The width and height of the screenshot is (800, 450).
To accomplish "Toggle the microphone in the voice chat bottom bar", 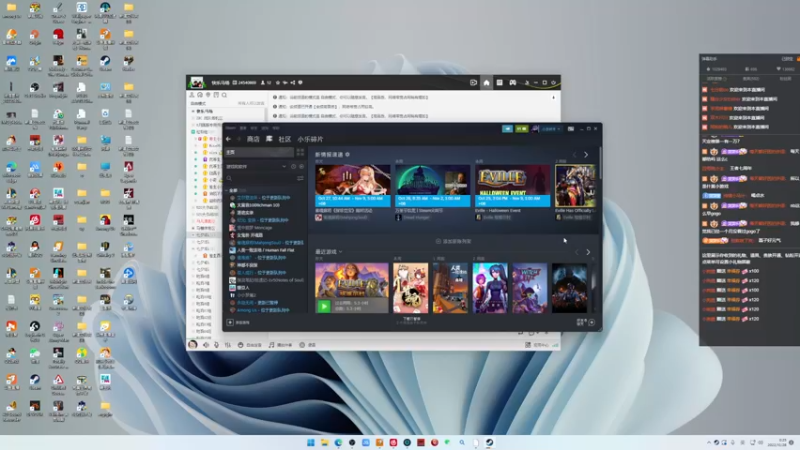I will tap(216, 345).
